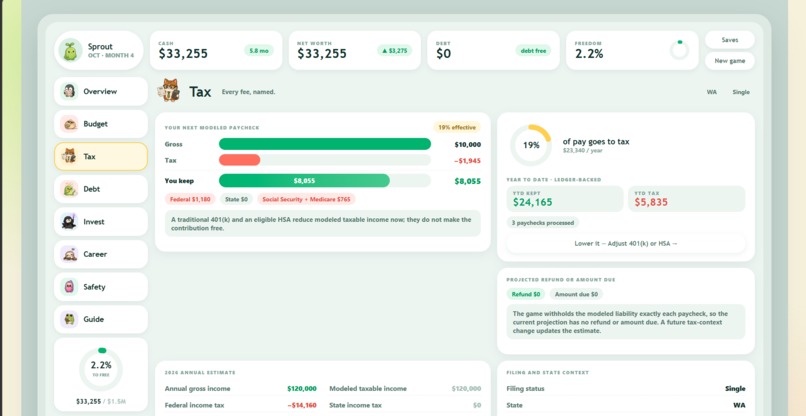Click the Tax fox icon in sidebar
This screenshot has width=806, height=416.
click(x=69, y=156)
